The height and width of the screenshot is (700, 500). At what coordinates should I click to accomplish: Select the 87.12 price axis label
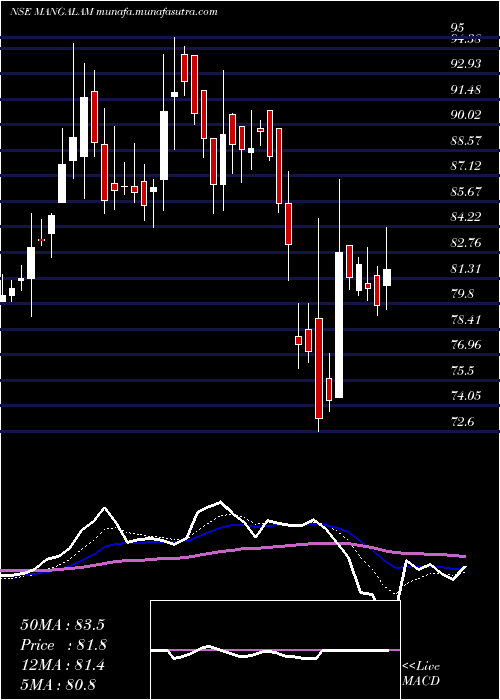[x=466, y=166]
